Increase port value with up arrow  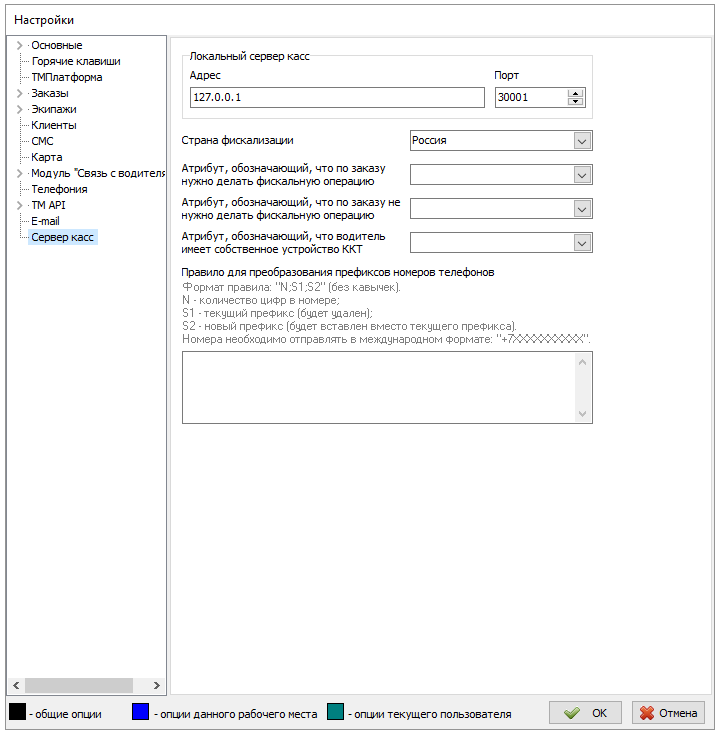[575, 93]
